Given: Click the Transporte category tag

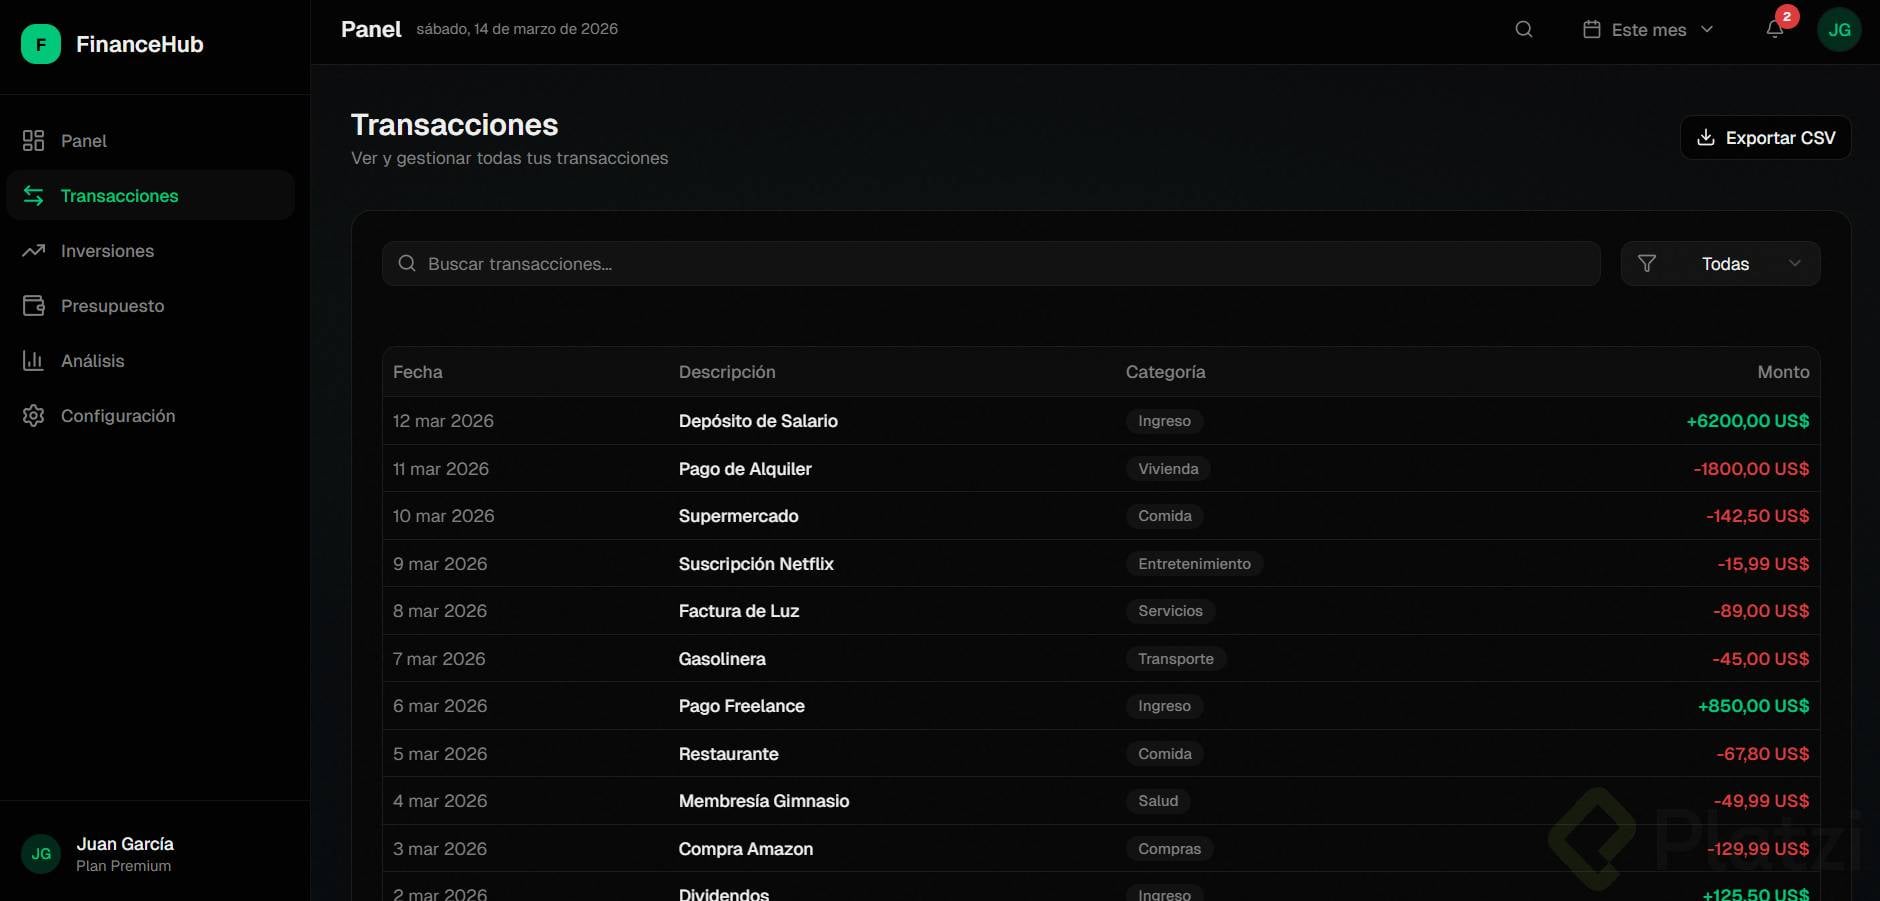Looking at the screenshot, I should click(x=1176, y=659).
